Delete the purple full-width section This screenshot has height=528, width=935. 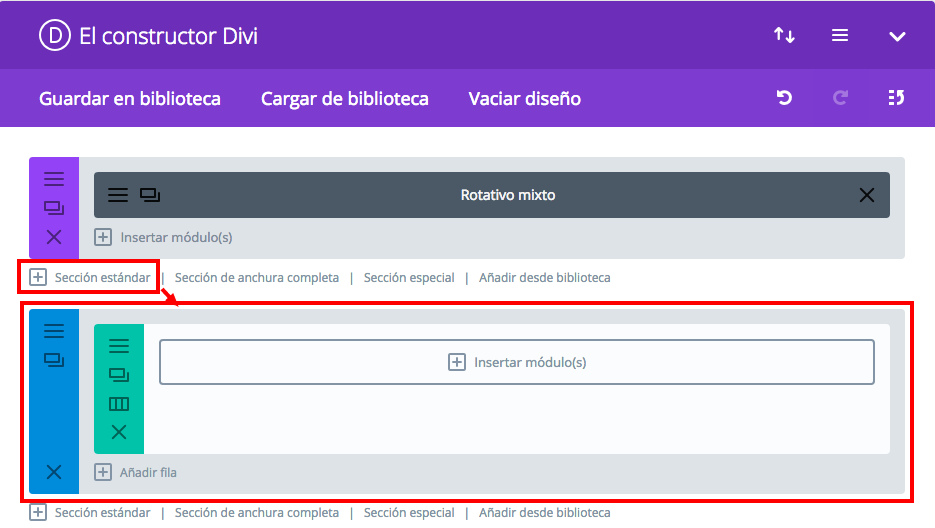coord(54,237)
